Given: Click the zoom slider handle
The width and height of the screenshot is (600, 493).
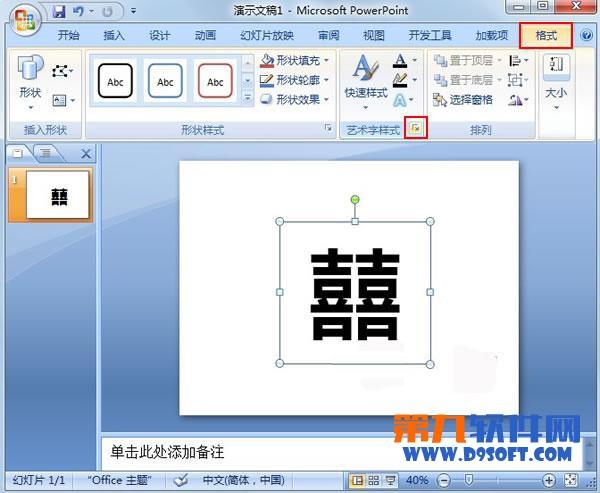Looking at the screenshot, I should (469, 480).
